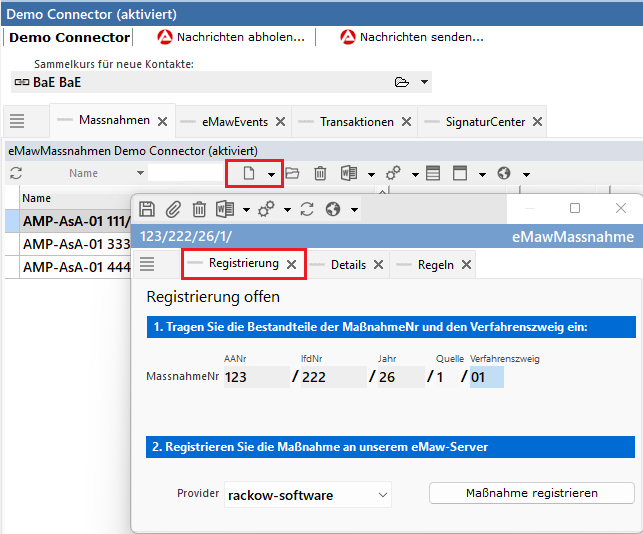
Task: Click Nachrichten senden button
Action: [x=412, y=37]
